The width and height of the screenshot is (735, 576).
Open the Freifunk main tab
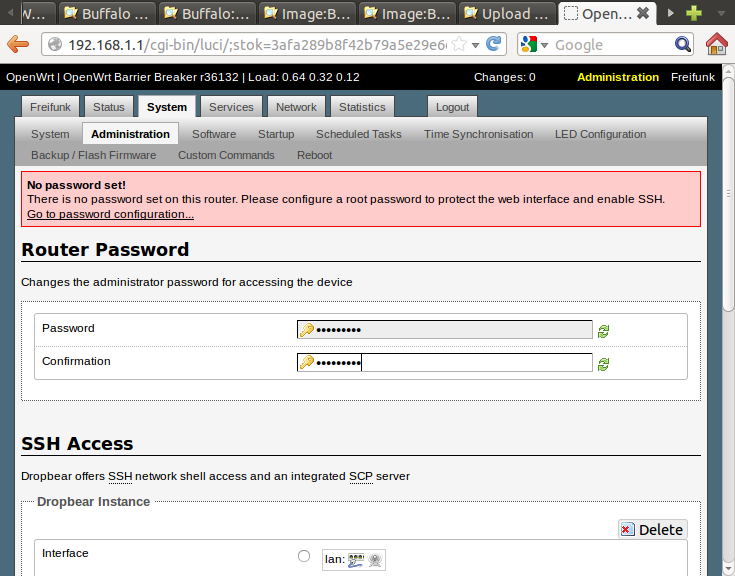click(x=50, y=107)
